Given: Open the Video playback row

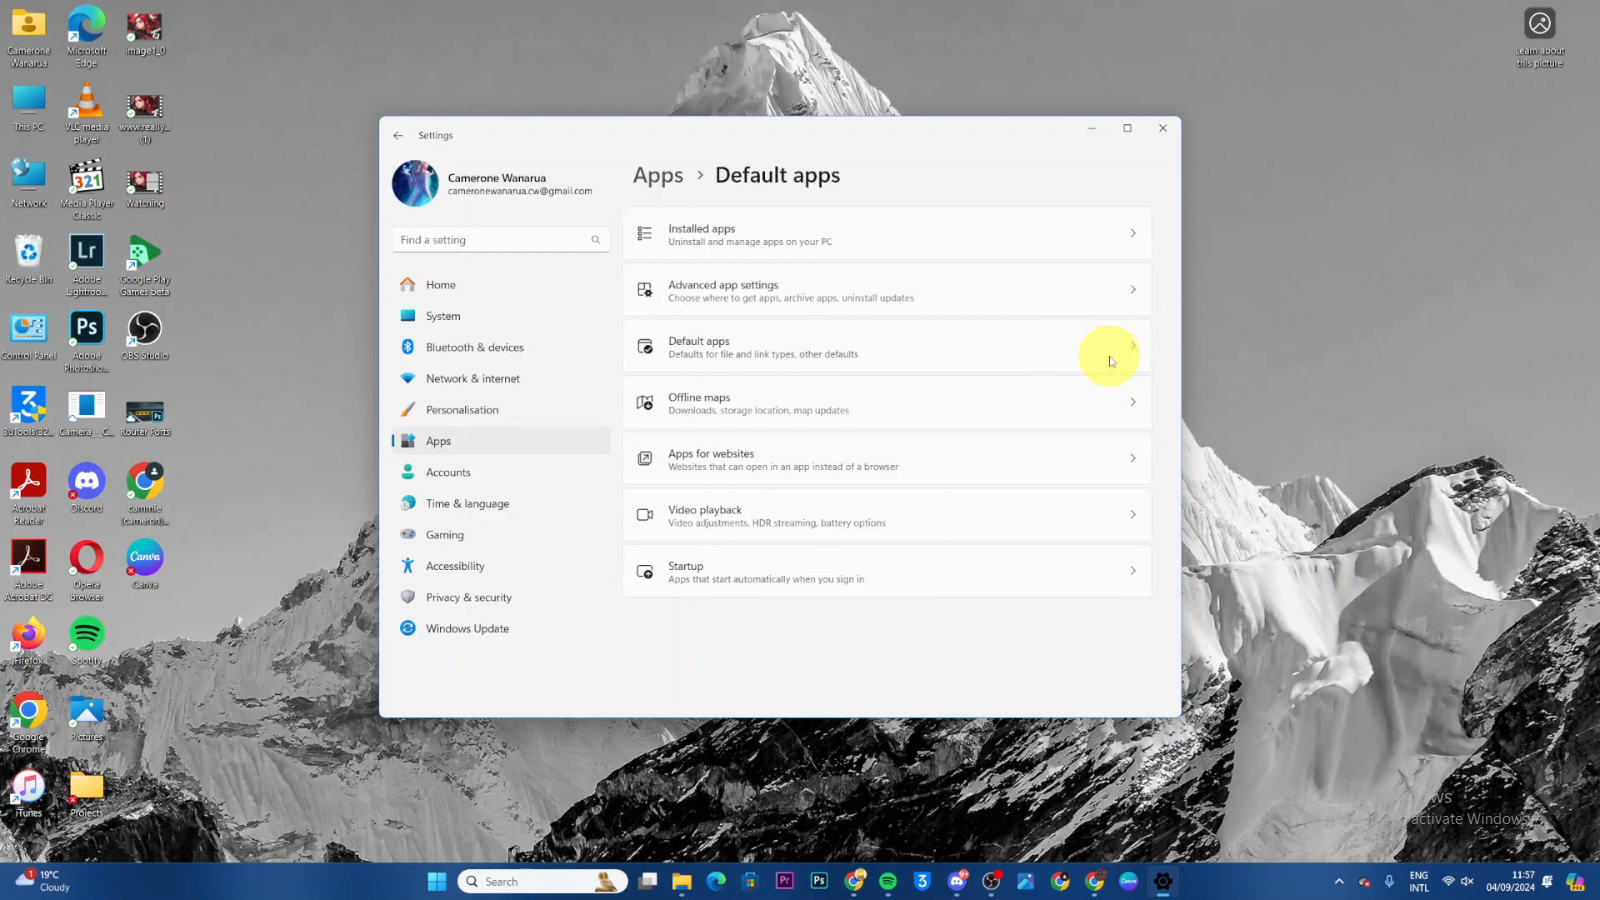Looking at the screenshot, I should tap(887, 515).
